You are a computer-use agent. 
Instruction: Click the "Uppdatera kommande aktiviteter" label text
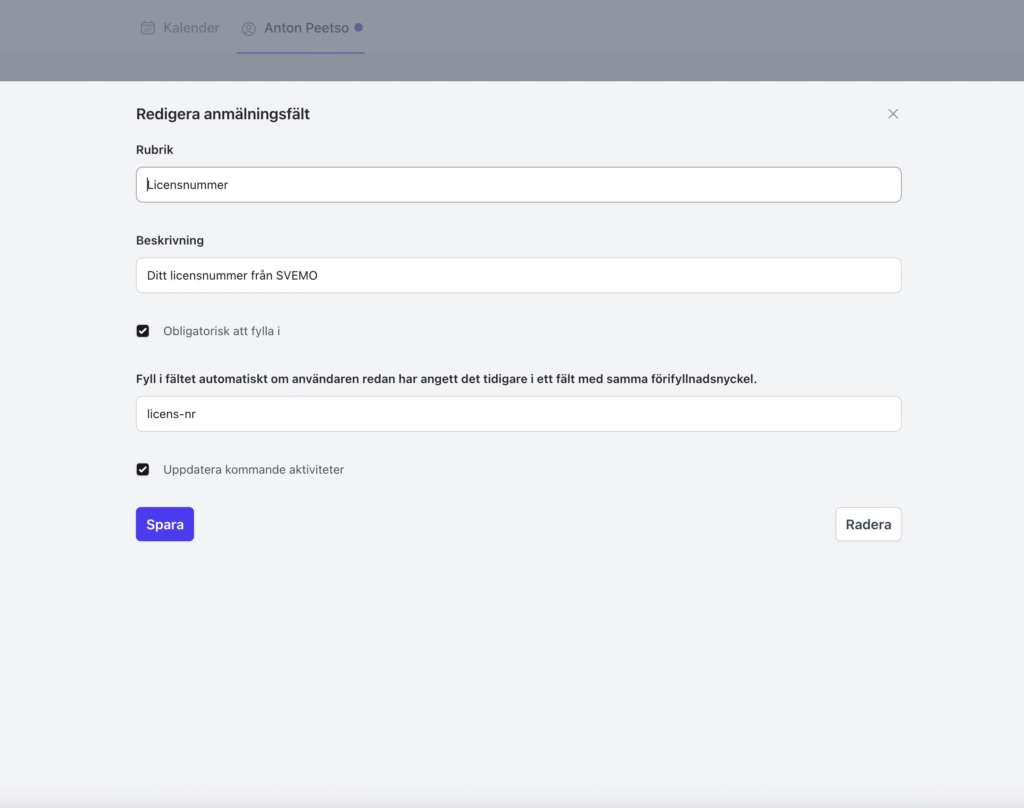(253, 469)
